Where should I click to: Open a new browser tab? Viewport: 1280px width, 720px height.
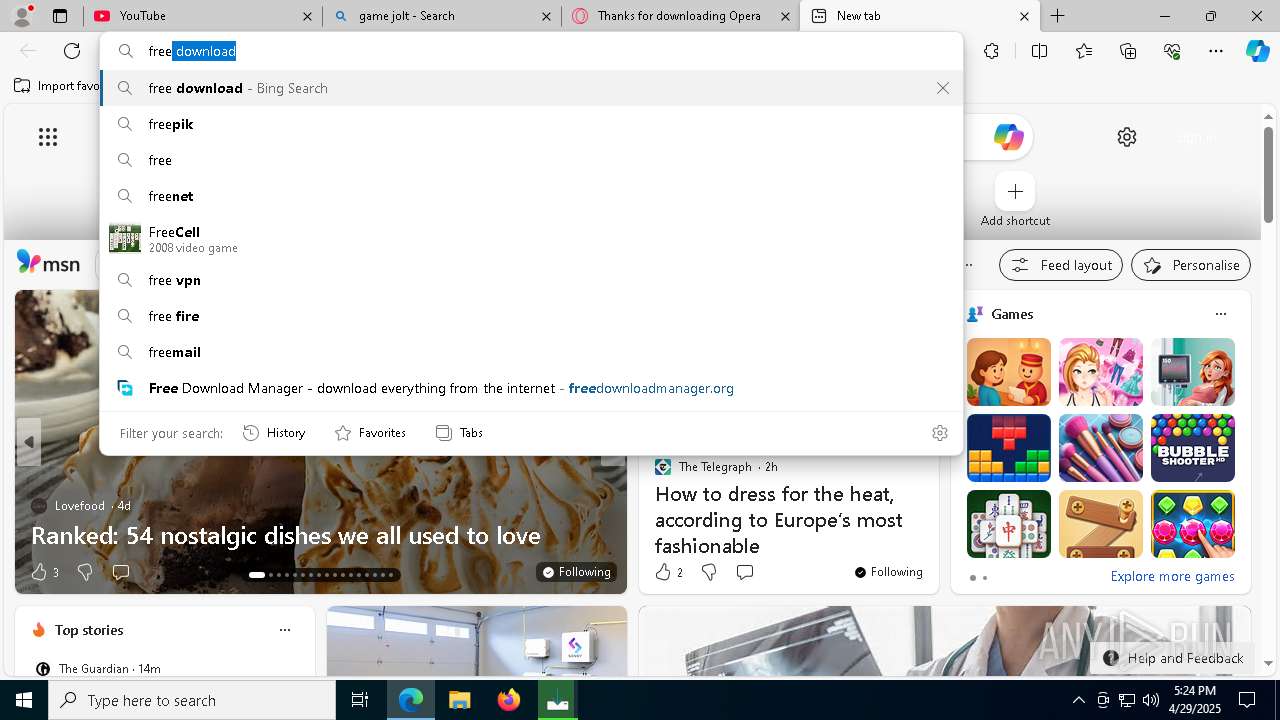(x=1057, y=16)
